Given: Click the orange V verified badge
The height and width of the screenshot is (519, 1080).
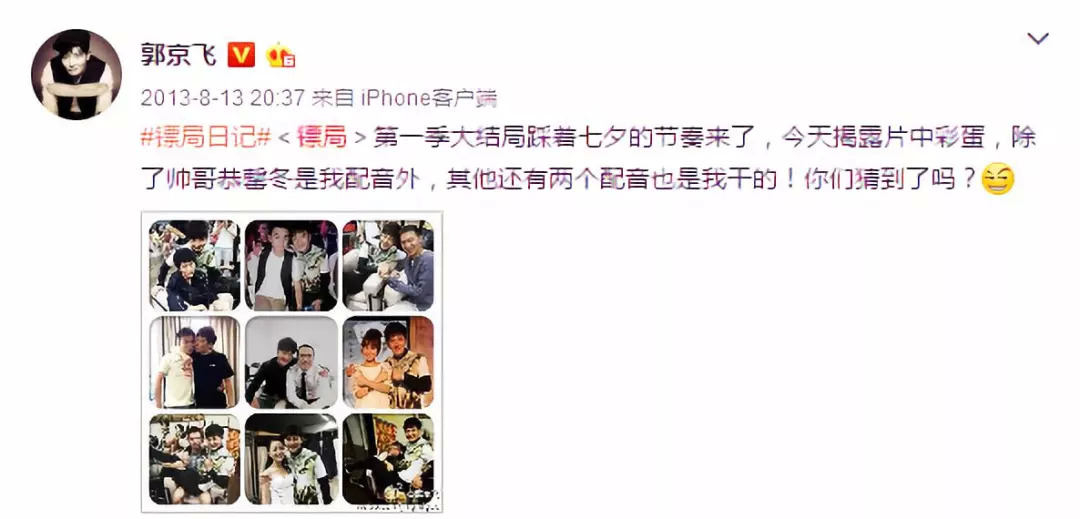Looking at the screenshot, I should [241, 55].
